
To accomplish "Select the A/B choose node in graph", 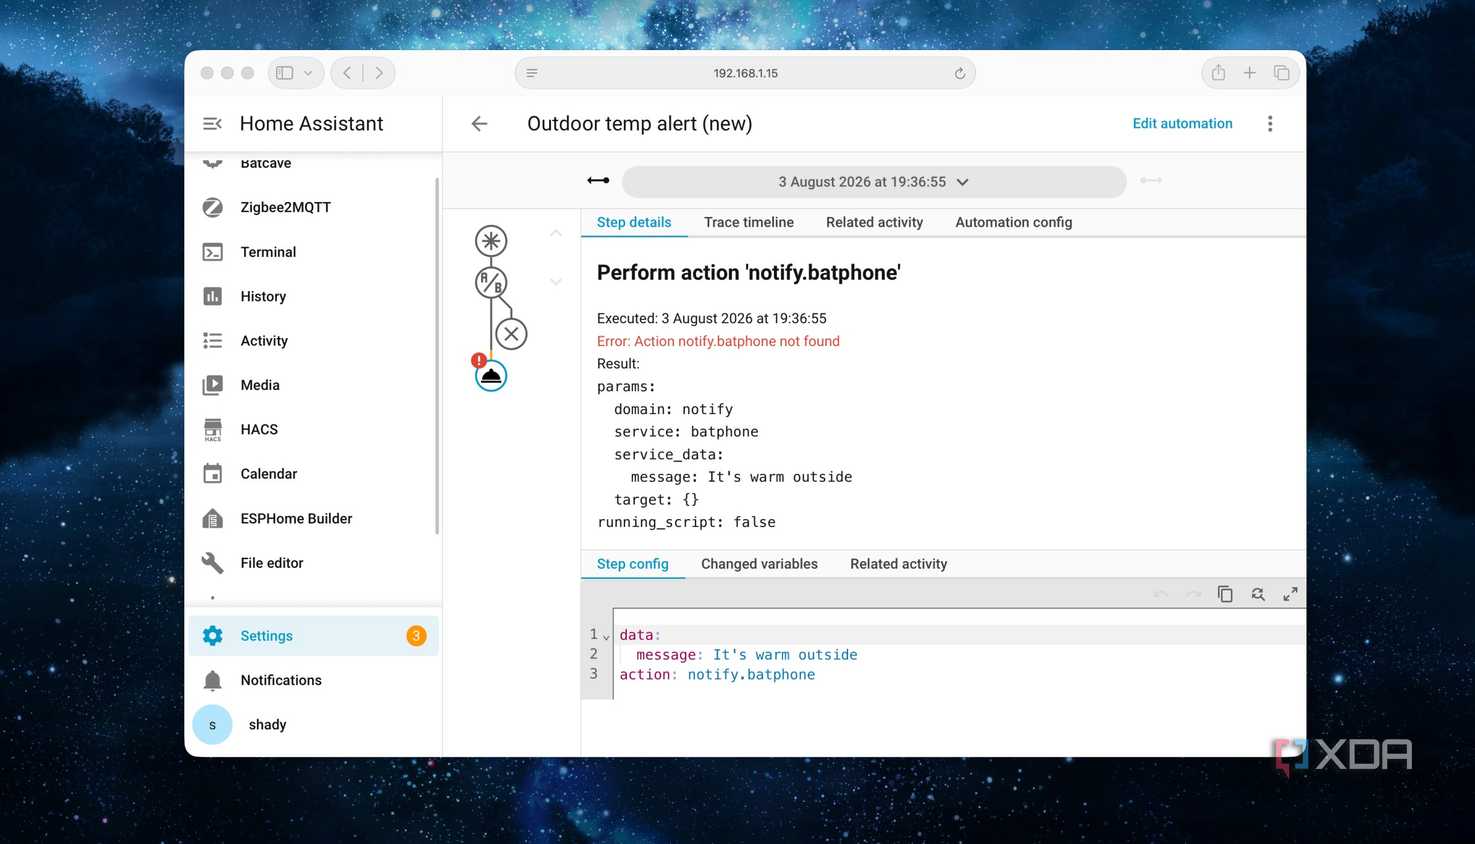I will click(x=491, y=283).
